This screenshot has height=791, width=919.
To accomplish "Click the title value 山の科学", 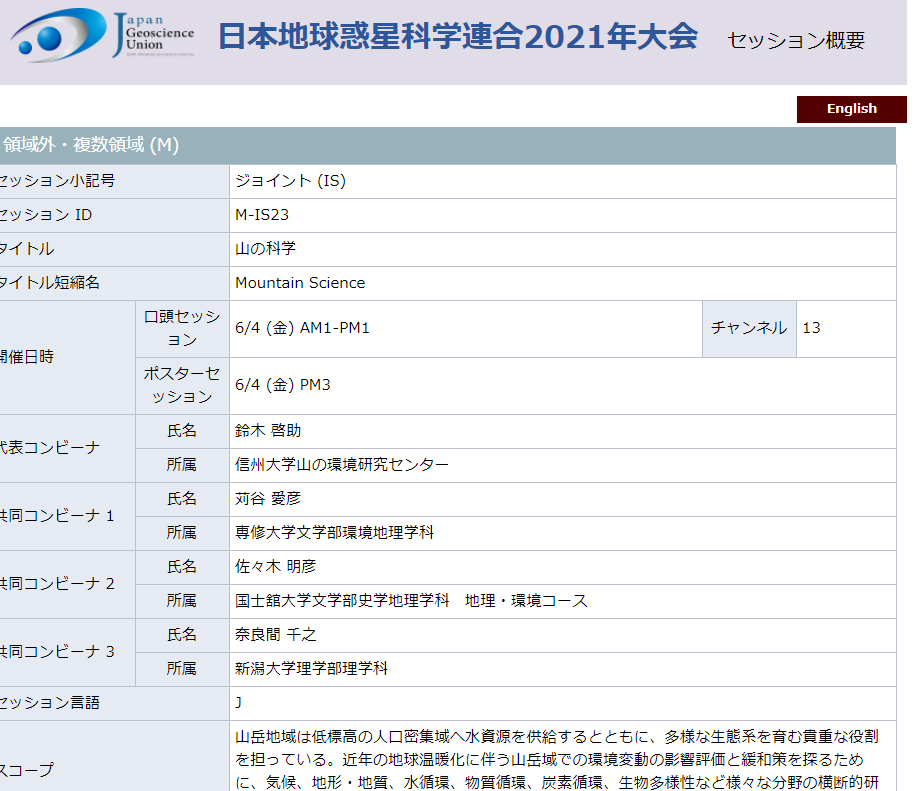I will [266, 249].
